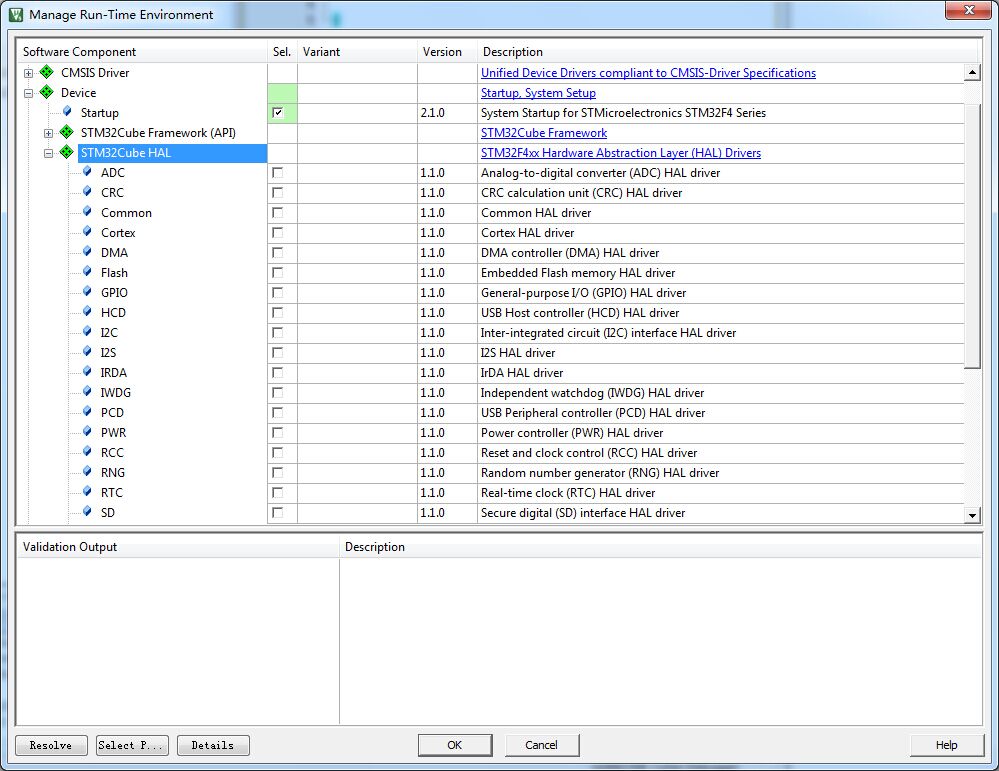Click the blue component icon beside I2C

point(87,331)
